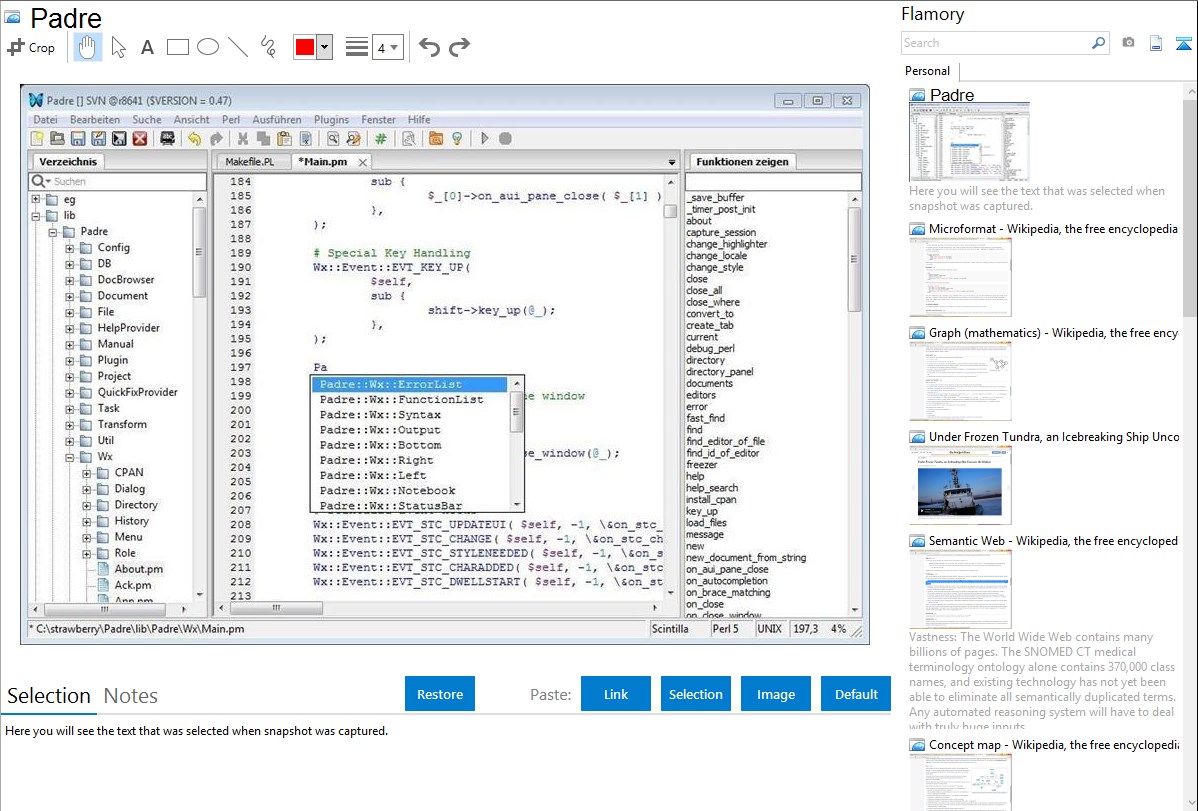
Task: Open the color picker dropdown arrow
Action: tap(324, 47)
